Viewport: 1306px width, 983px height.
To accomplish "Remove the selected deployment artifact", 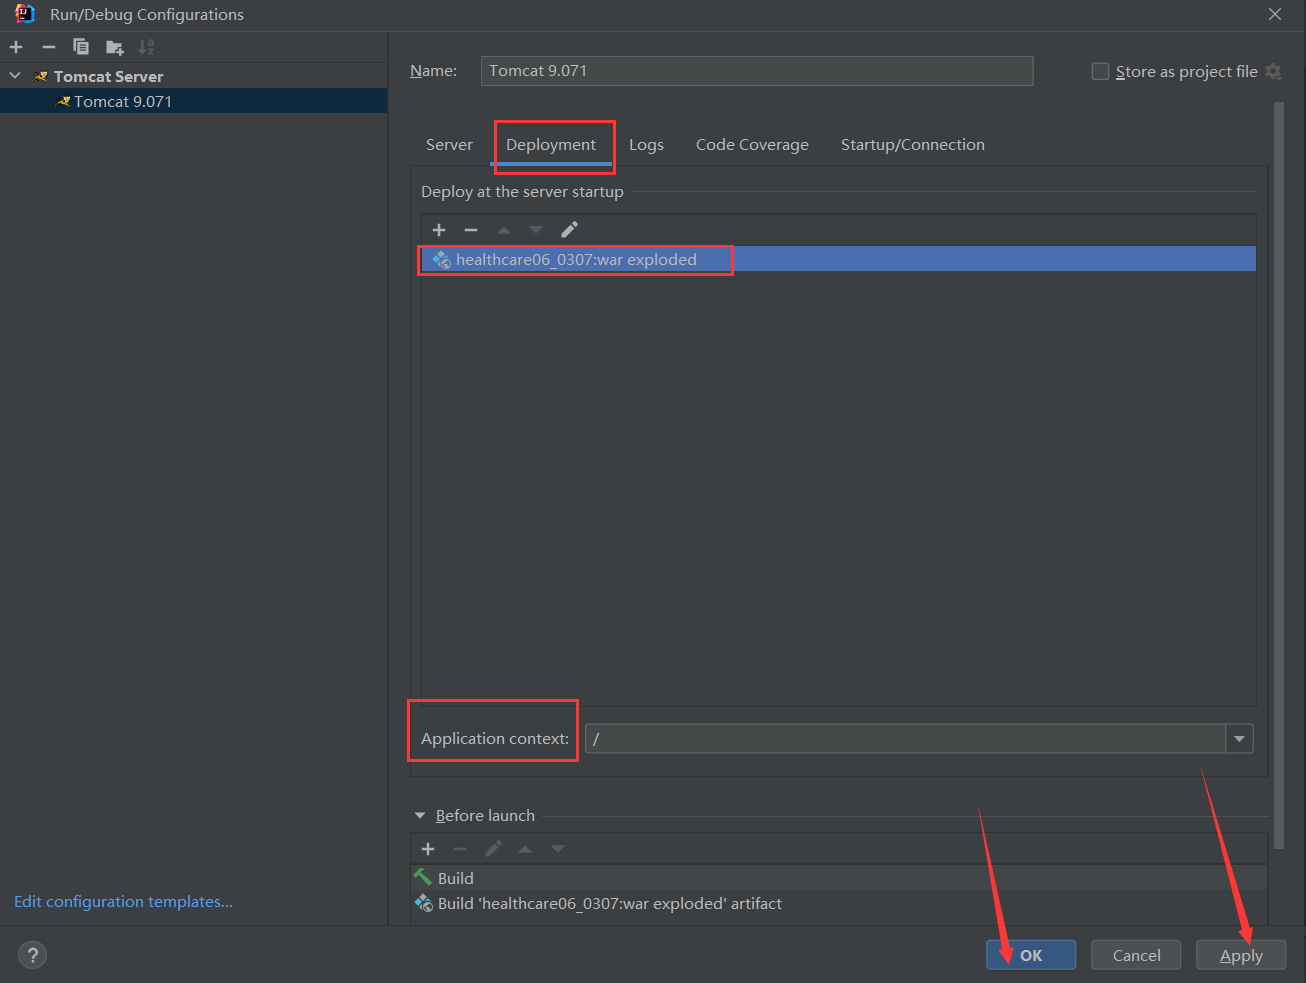I will (x=471, y=230).
